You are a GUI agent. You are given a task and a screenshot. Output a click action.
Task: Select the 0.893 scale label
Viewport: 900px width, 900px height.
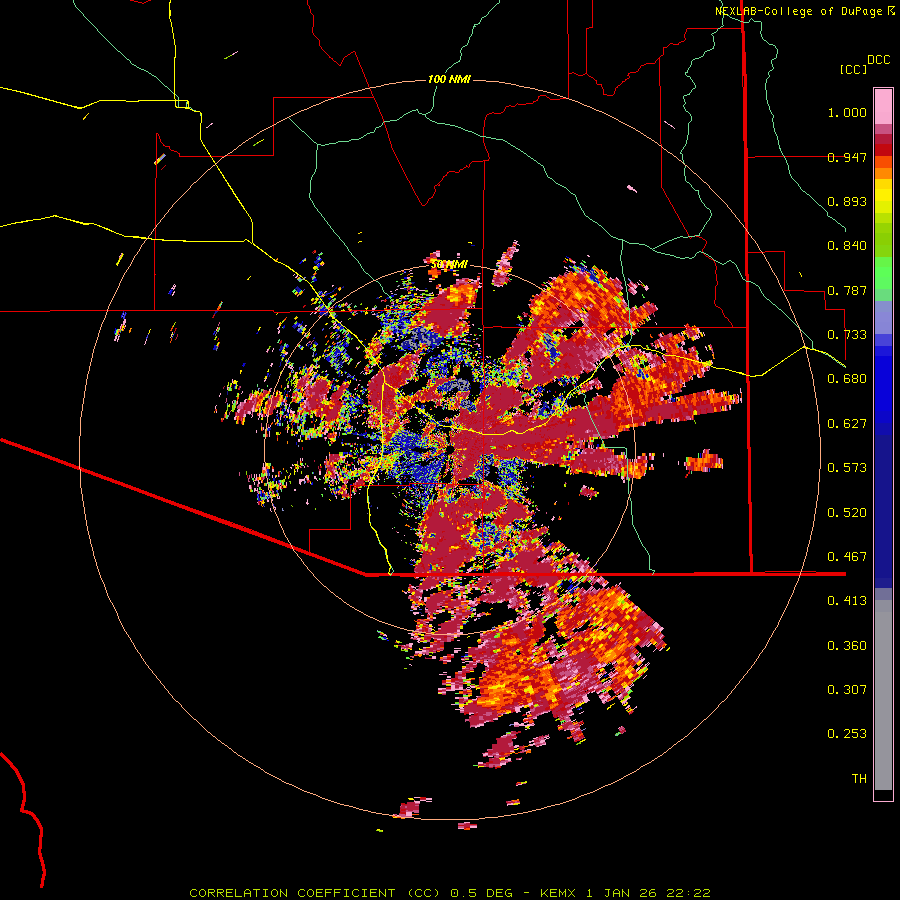point(847,201)
